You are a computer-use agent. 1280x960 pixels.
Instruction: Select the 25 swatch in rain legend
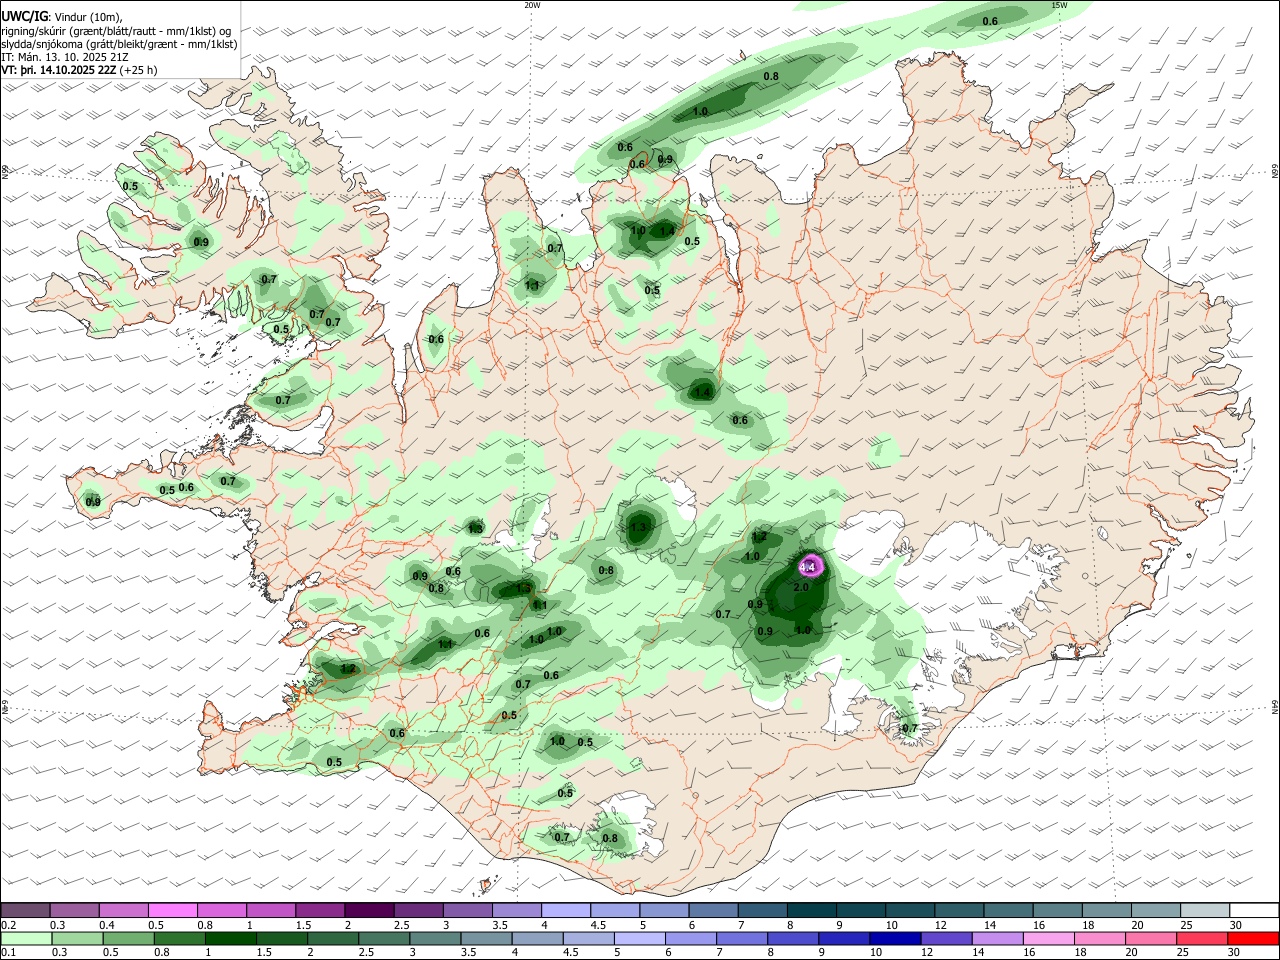click(1204, 938)
